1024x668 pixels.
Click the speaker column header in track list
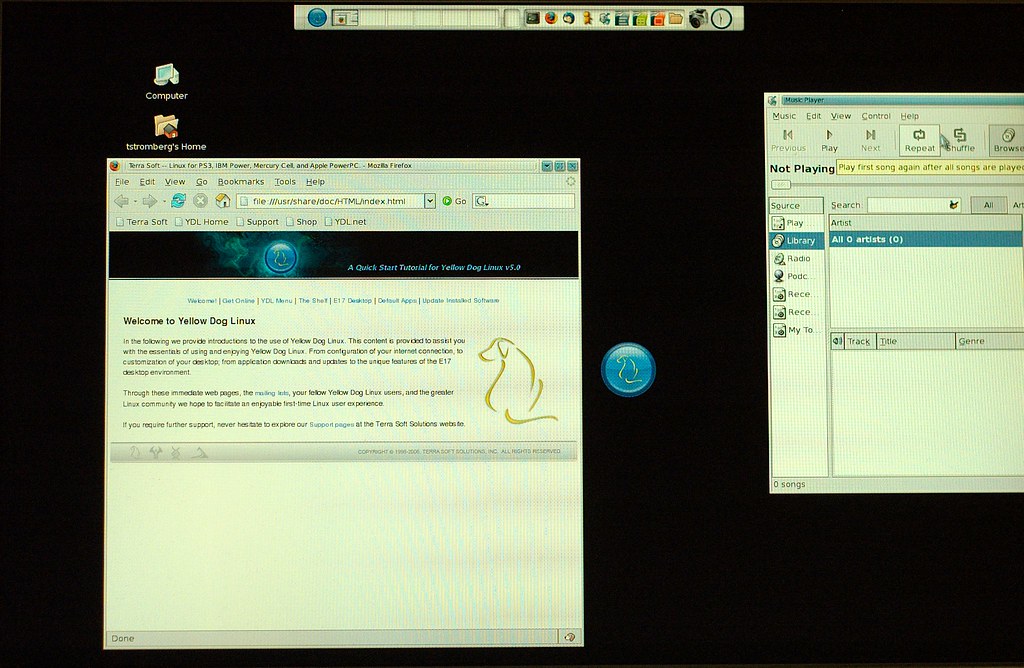pos(837,341)
